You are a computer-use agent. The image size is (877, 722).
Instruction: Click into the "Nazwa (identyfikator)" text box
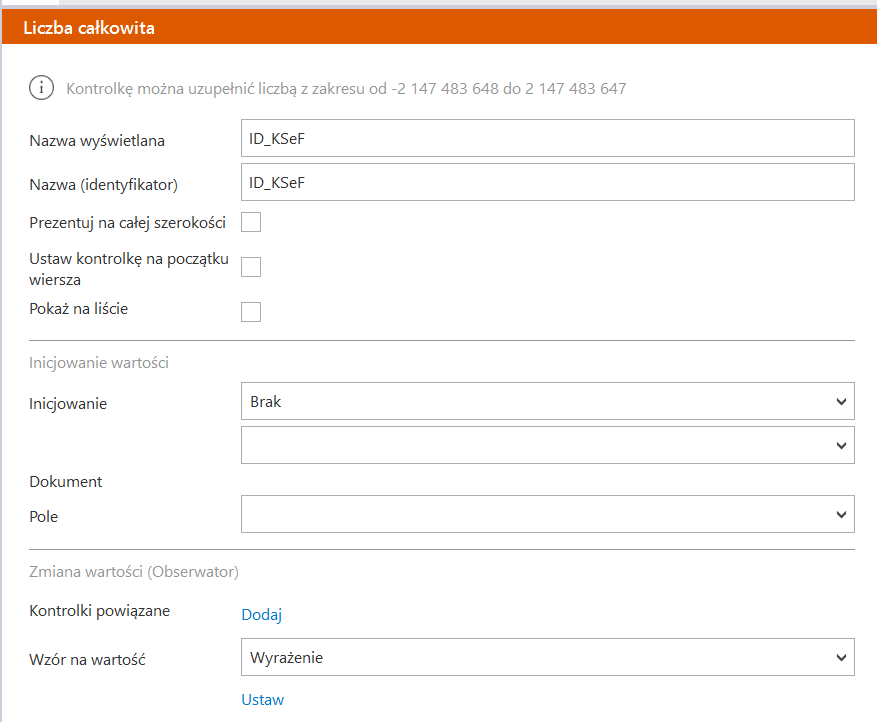tap(547, 183)
